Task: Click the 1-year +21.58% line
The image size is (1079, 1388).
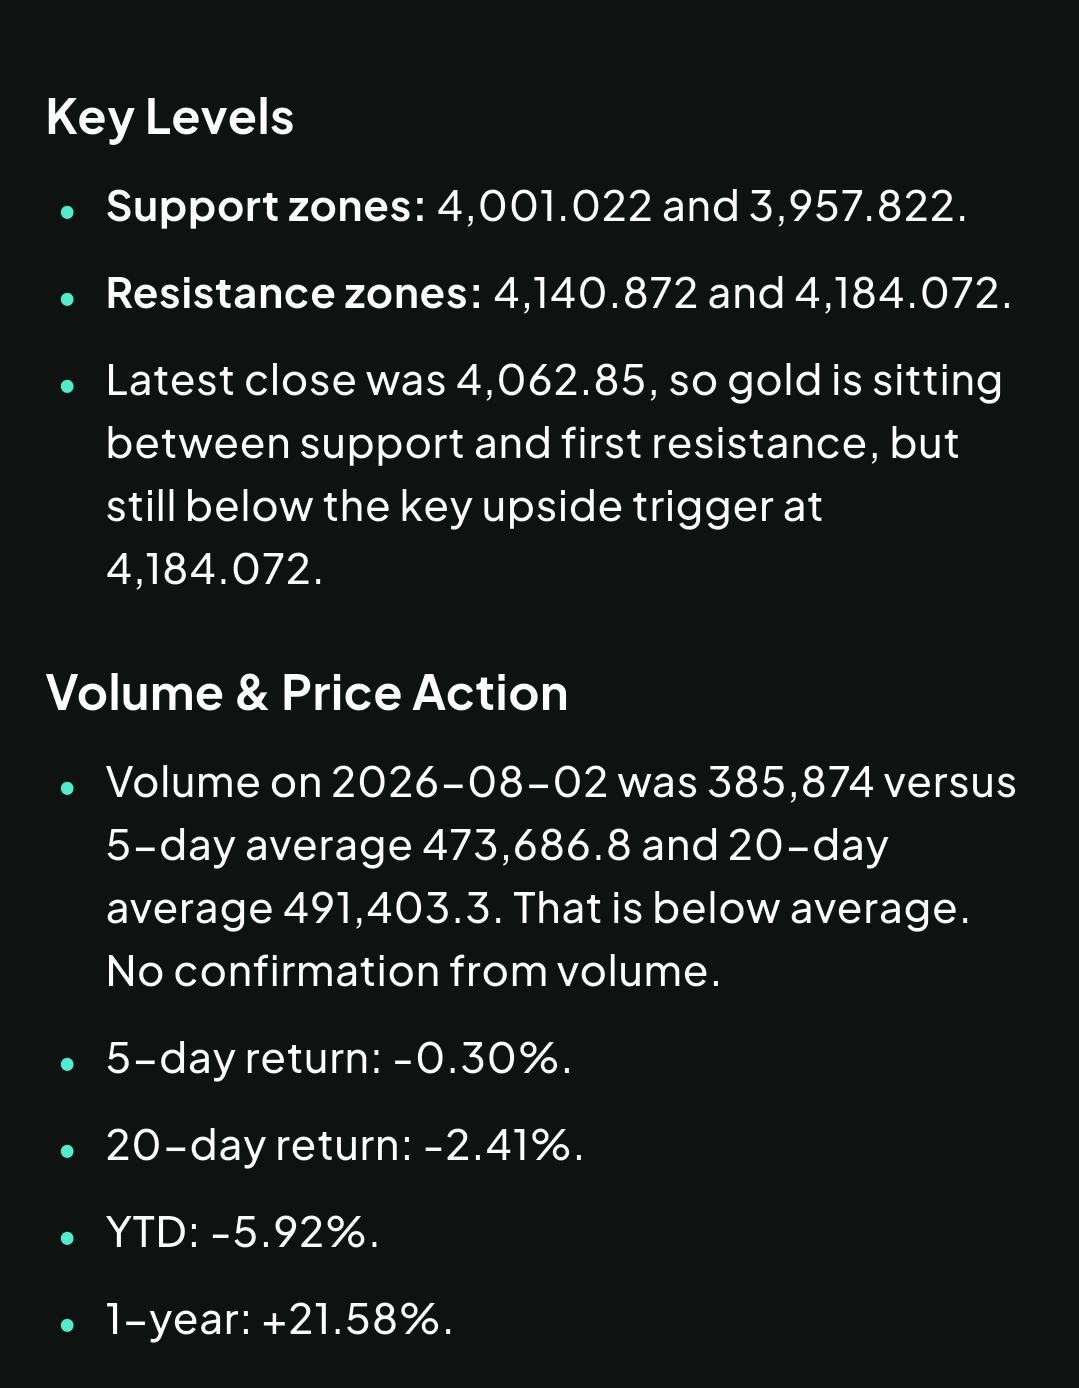Action: coord(279,1320)
